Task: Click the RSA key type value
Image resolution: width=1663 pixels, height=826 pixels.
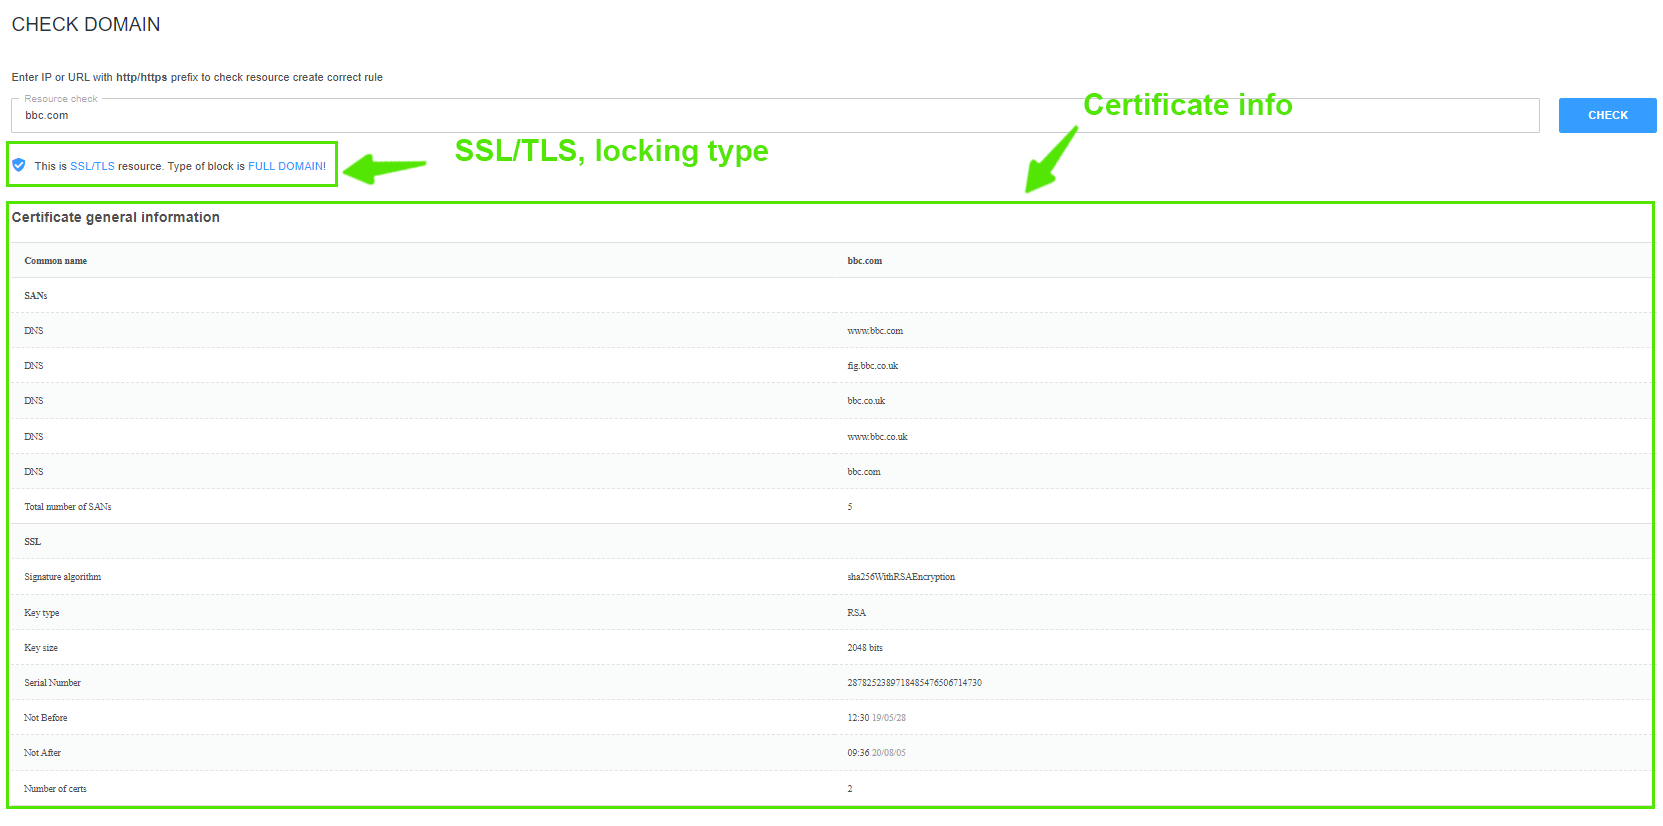Action: 856,613
